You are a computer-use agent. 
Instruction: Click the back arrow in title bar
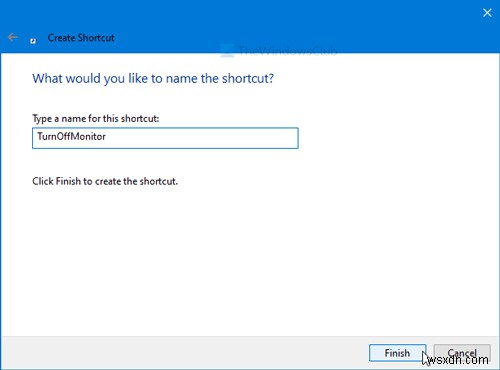[13, 37]
